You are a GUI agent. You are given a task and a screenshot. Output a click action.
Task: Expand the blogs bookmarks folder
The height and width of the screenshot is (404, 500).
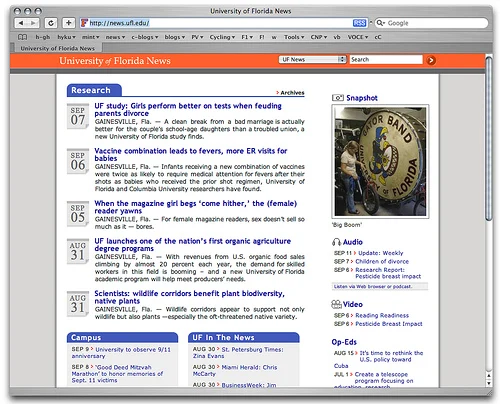175,37
